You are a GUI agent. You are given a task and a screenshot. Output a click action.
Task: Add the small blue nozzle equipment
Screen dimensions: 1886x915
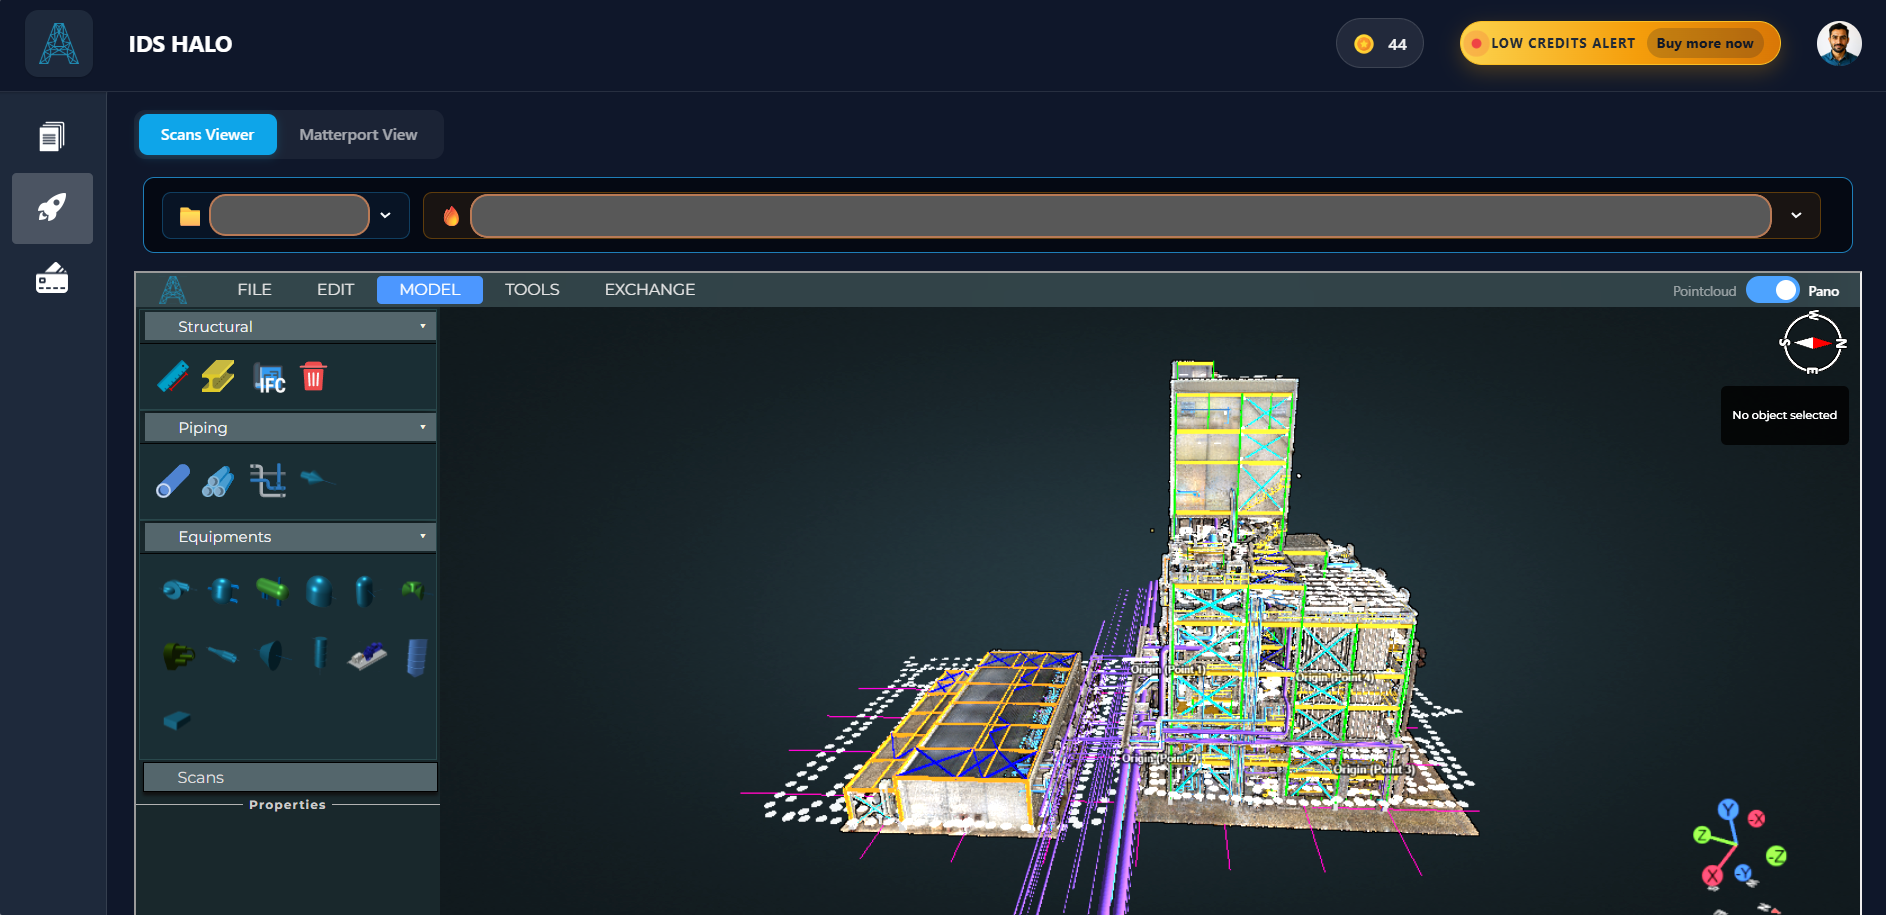(x=222, y=655)
